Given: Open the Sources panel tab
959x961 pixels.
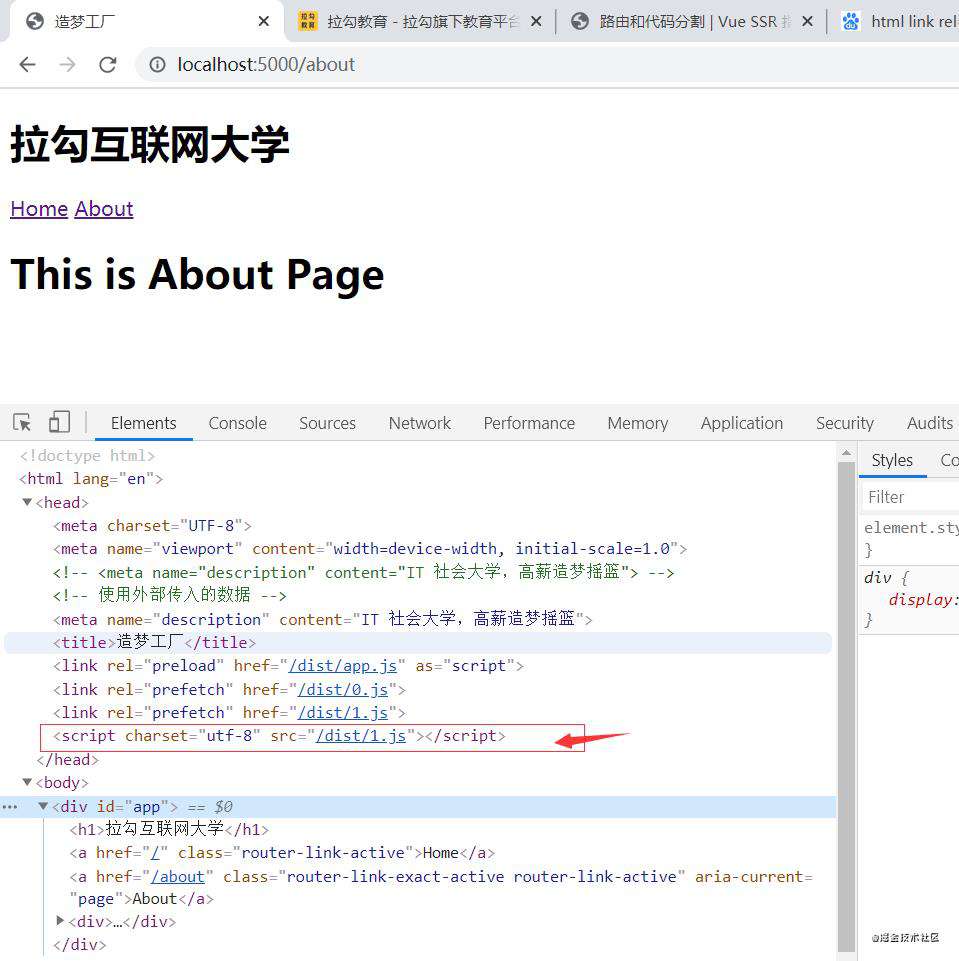Looking at the screenshot, I should 327,423.
